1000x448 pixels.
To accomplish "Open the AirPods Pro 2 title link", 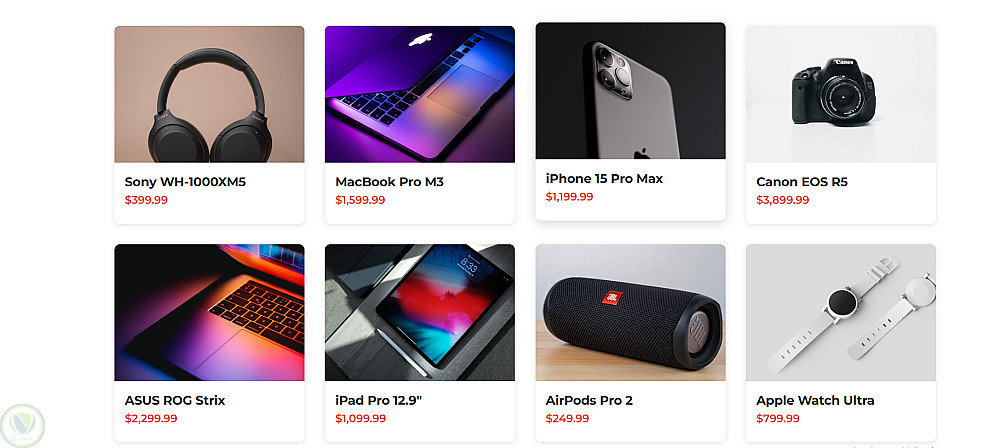I will [x=589, y=401].
